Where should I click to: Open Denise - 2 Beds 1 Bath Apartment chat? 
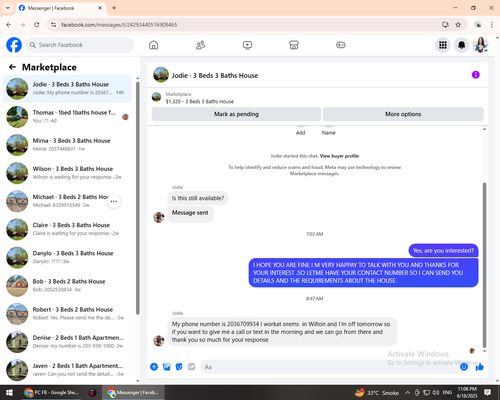67,342
